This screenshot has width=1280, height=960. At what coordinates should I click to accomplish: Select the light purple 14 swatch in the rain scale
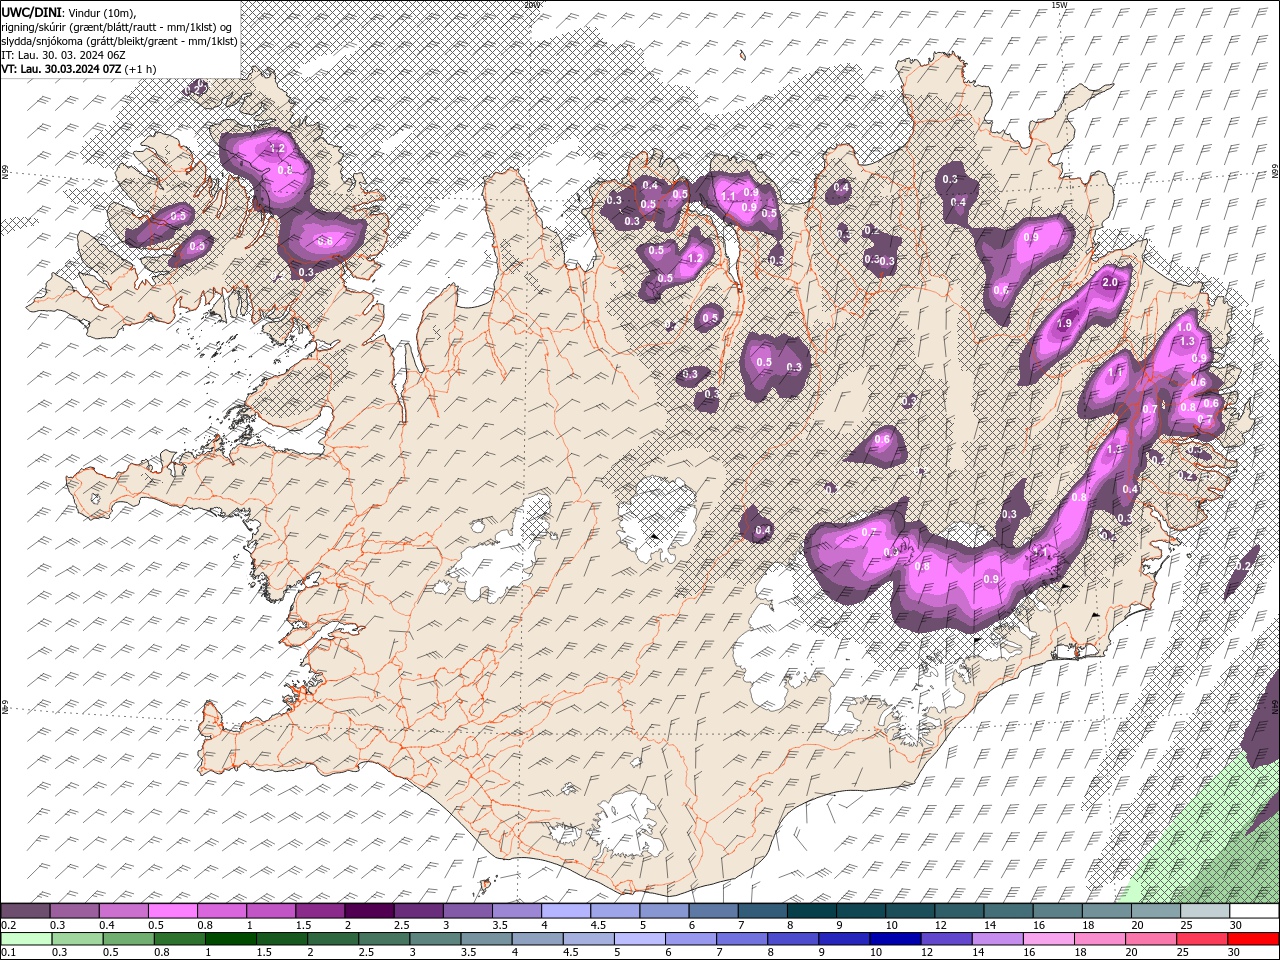998,939
